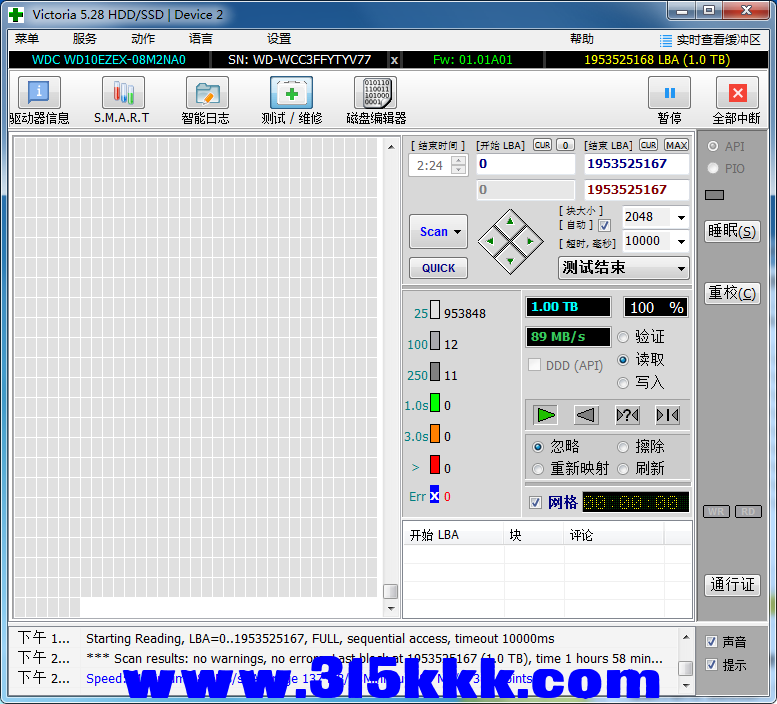
Task: Click the RD indicator
Action: click(x=748, y=512)
